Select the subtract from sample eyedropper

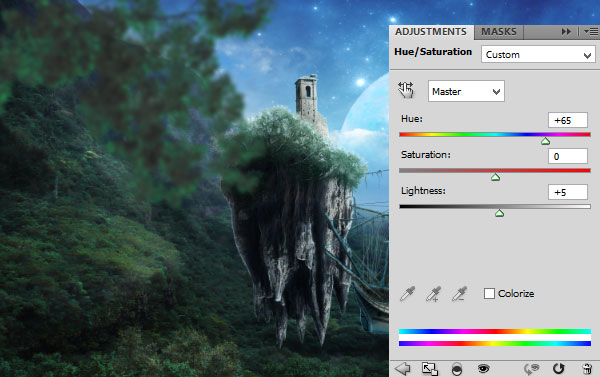tap(459, 294)
